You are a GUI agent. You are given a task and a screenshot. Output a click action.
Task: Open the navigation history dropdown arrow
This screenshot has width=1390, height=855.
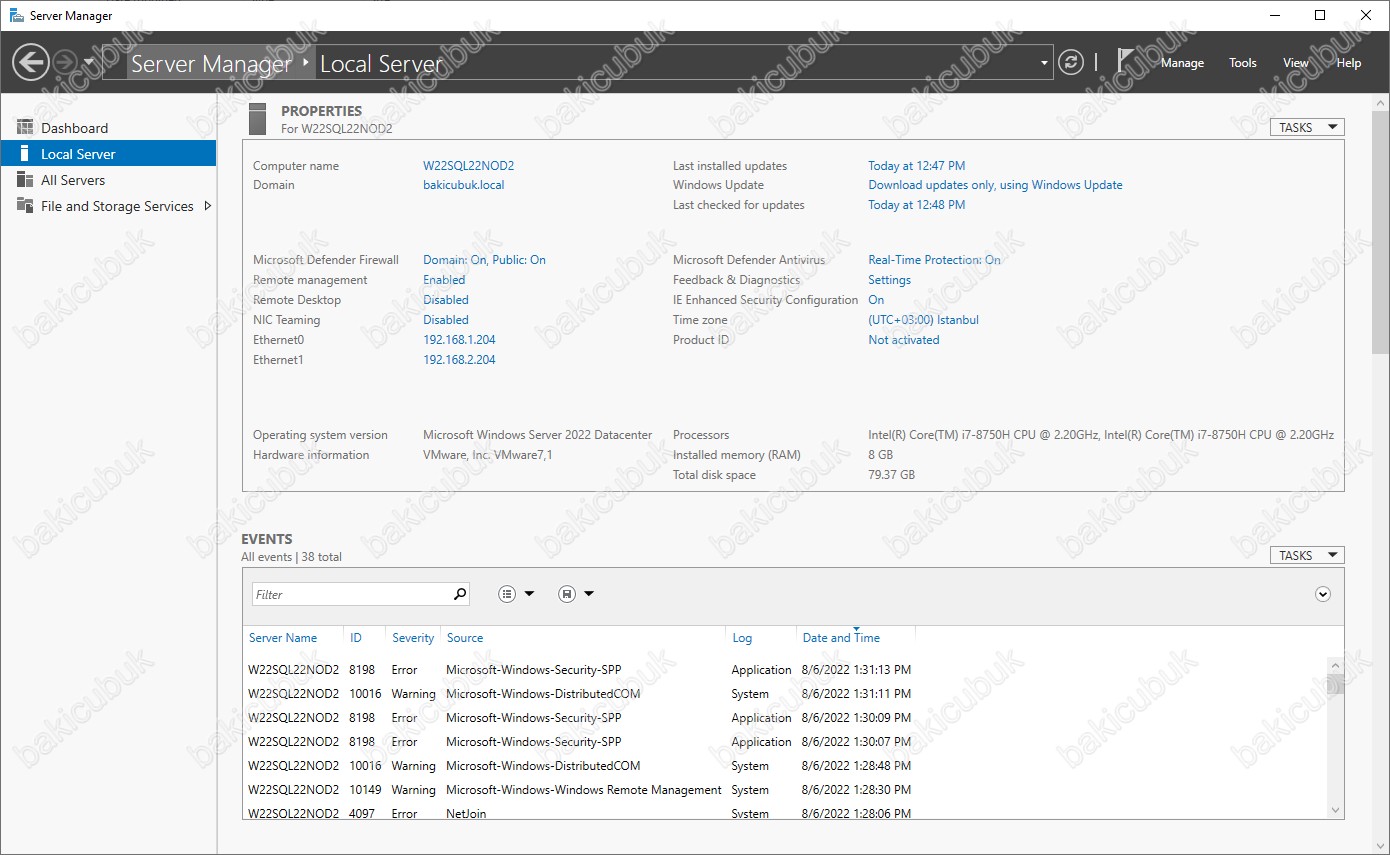(x=89, y=62)
